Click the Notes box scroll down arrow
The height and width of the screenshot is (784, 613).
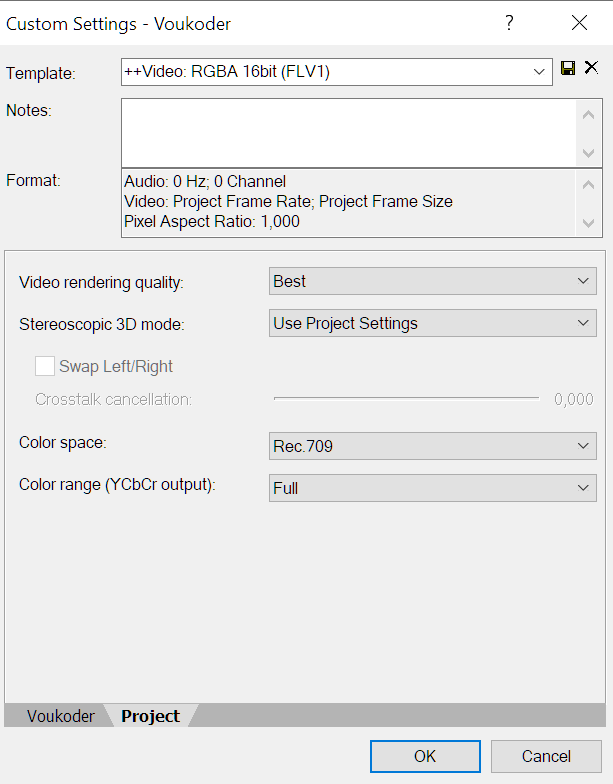588,152
